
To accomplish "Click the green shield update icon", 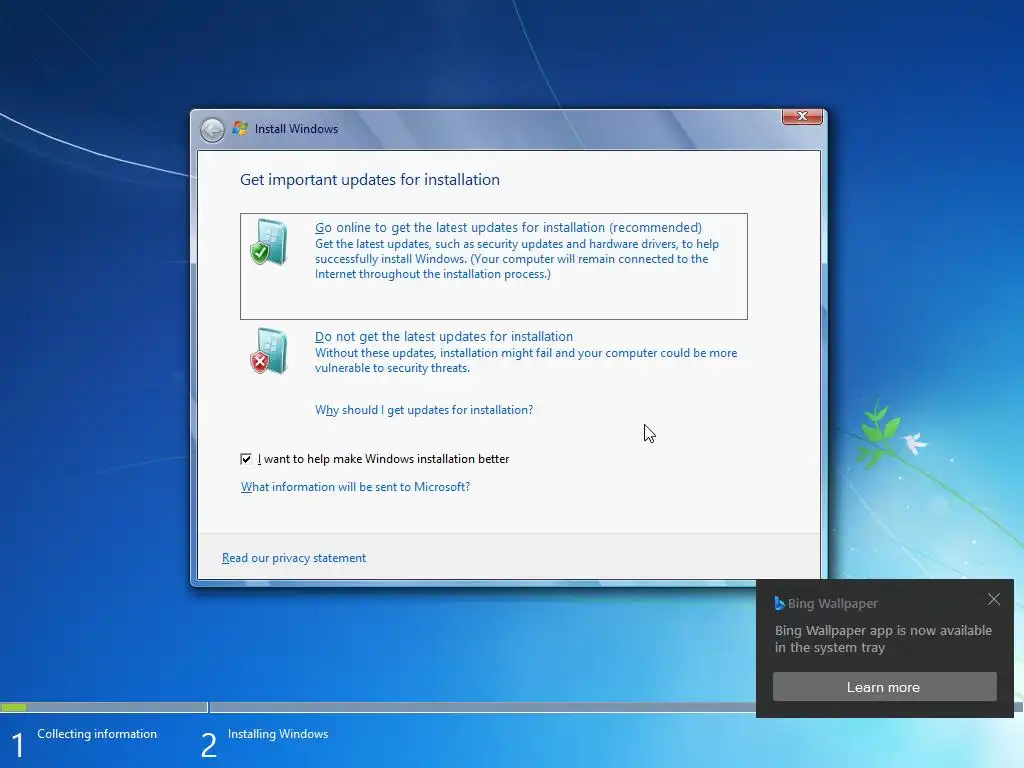I will 268,242.
